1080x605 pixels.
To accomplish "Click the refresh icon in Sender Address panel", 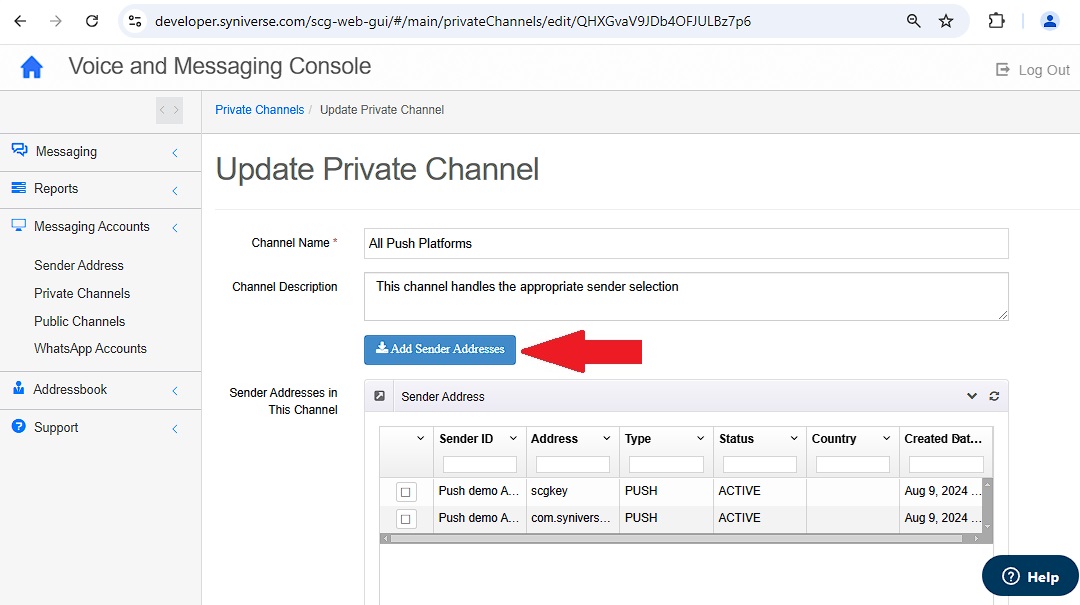I will click(994, 396).
